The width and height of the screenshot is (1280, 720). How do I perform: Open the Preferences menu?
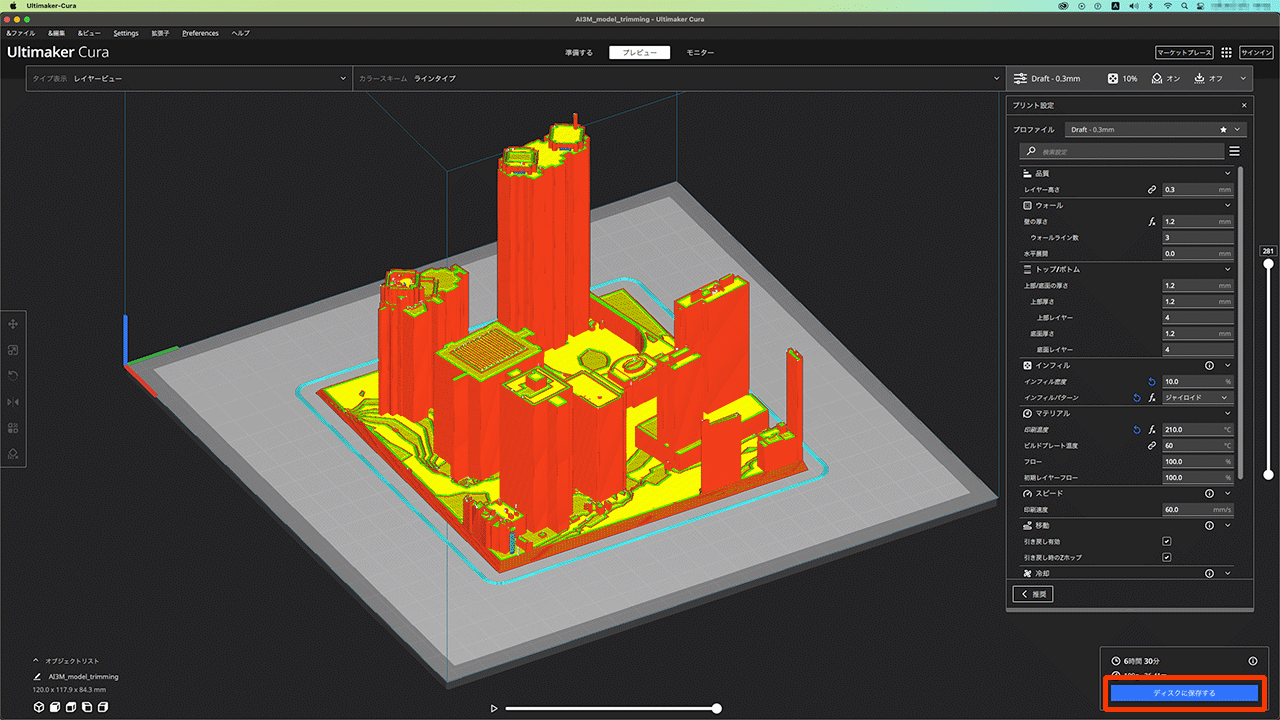tap(200, 33)
